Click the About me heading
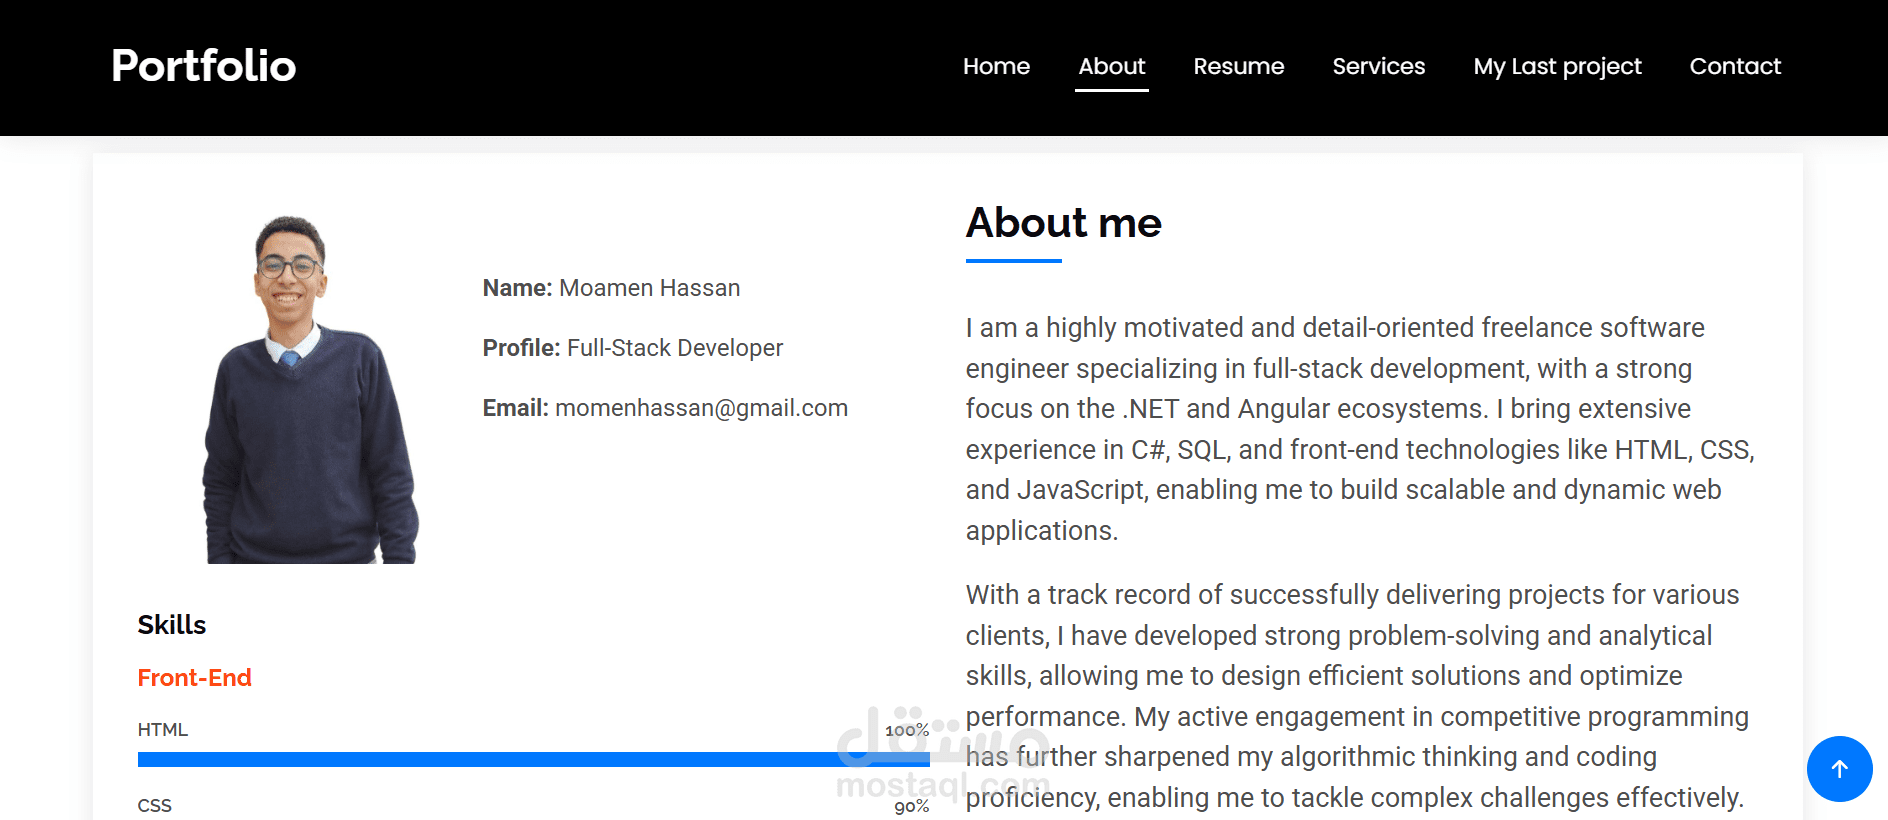Image resolution: width=1888 pixels, height=820 pixels. tap(1063, 223)
